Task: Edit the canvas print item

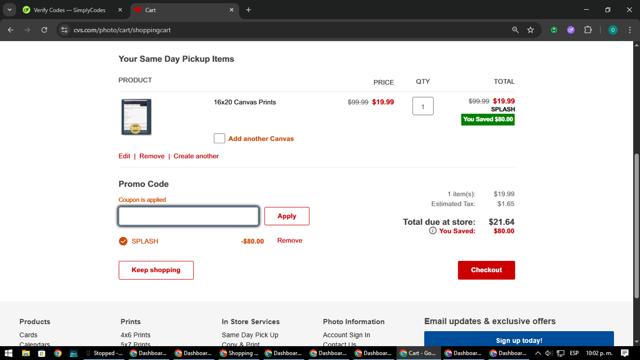Action: tap(124, 156)
